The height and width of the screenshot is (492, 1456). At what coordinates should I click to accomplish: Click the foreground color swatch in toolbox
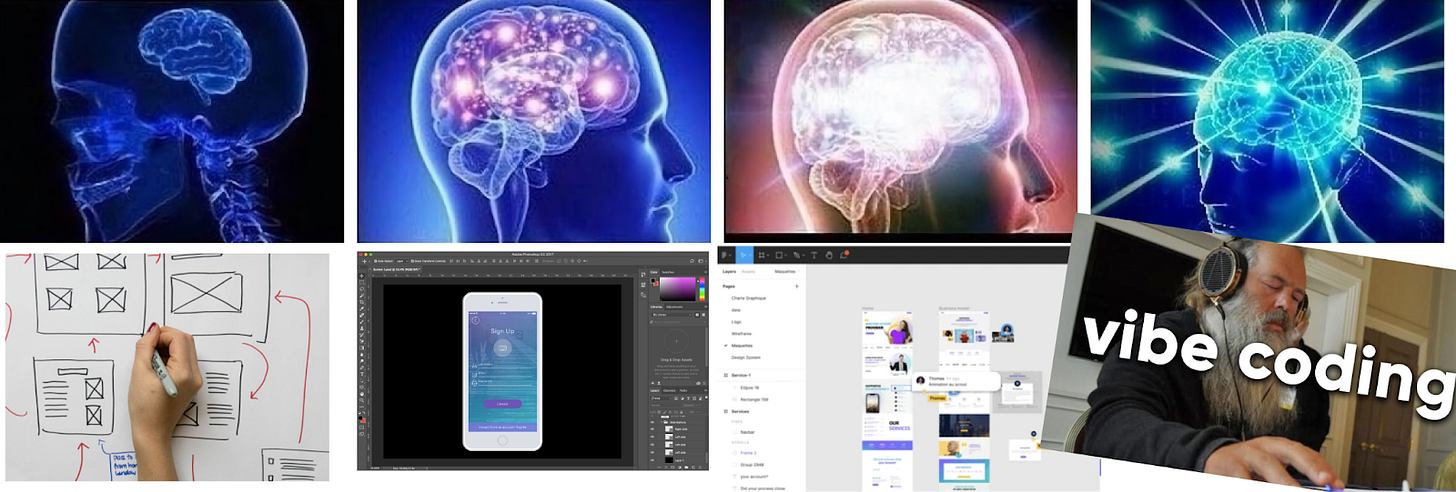[x=361, y=417]
